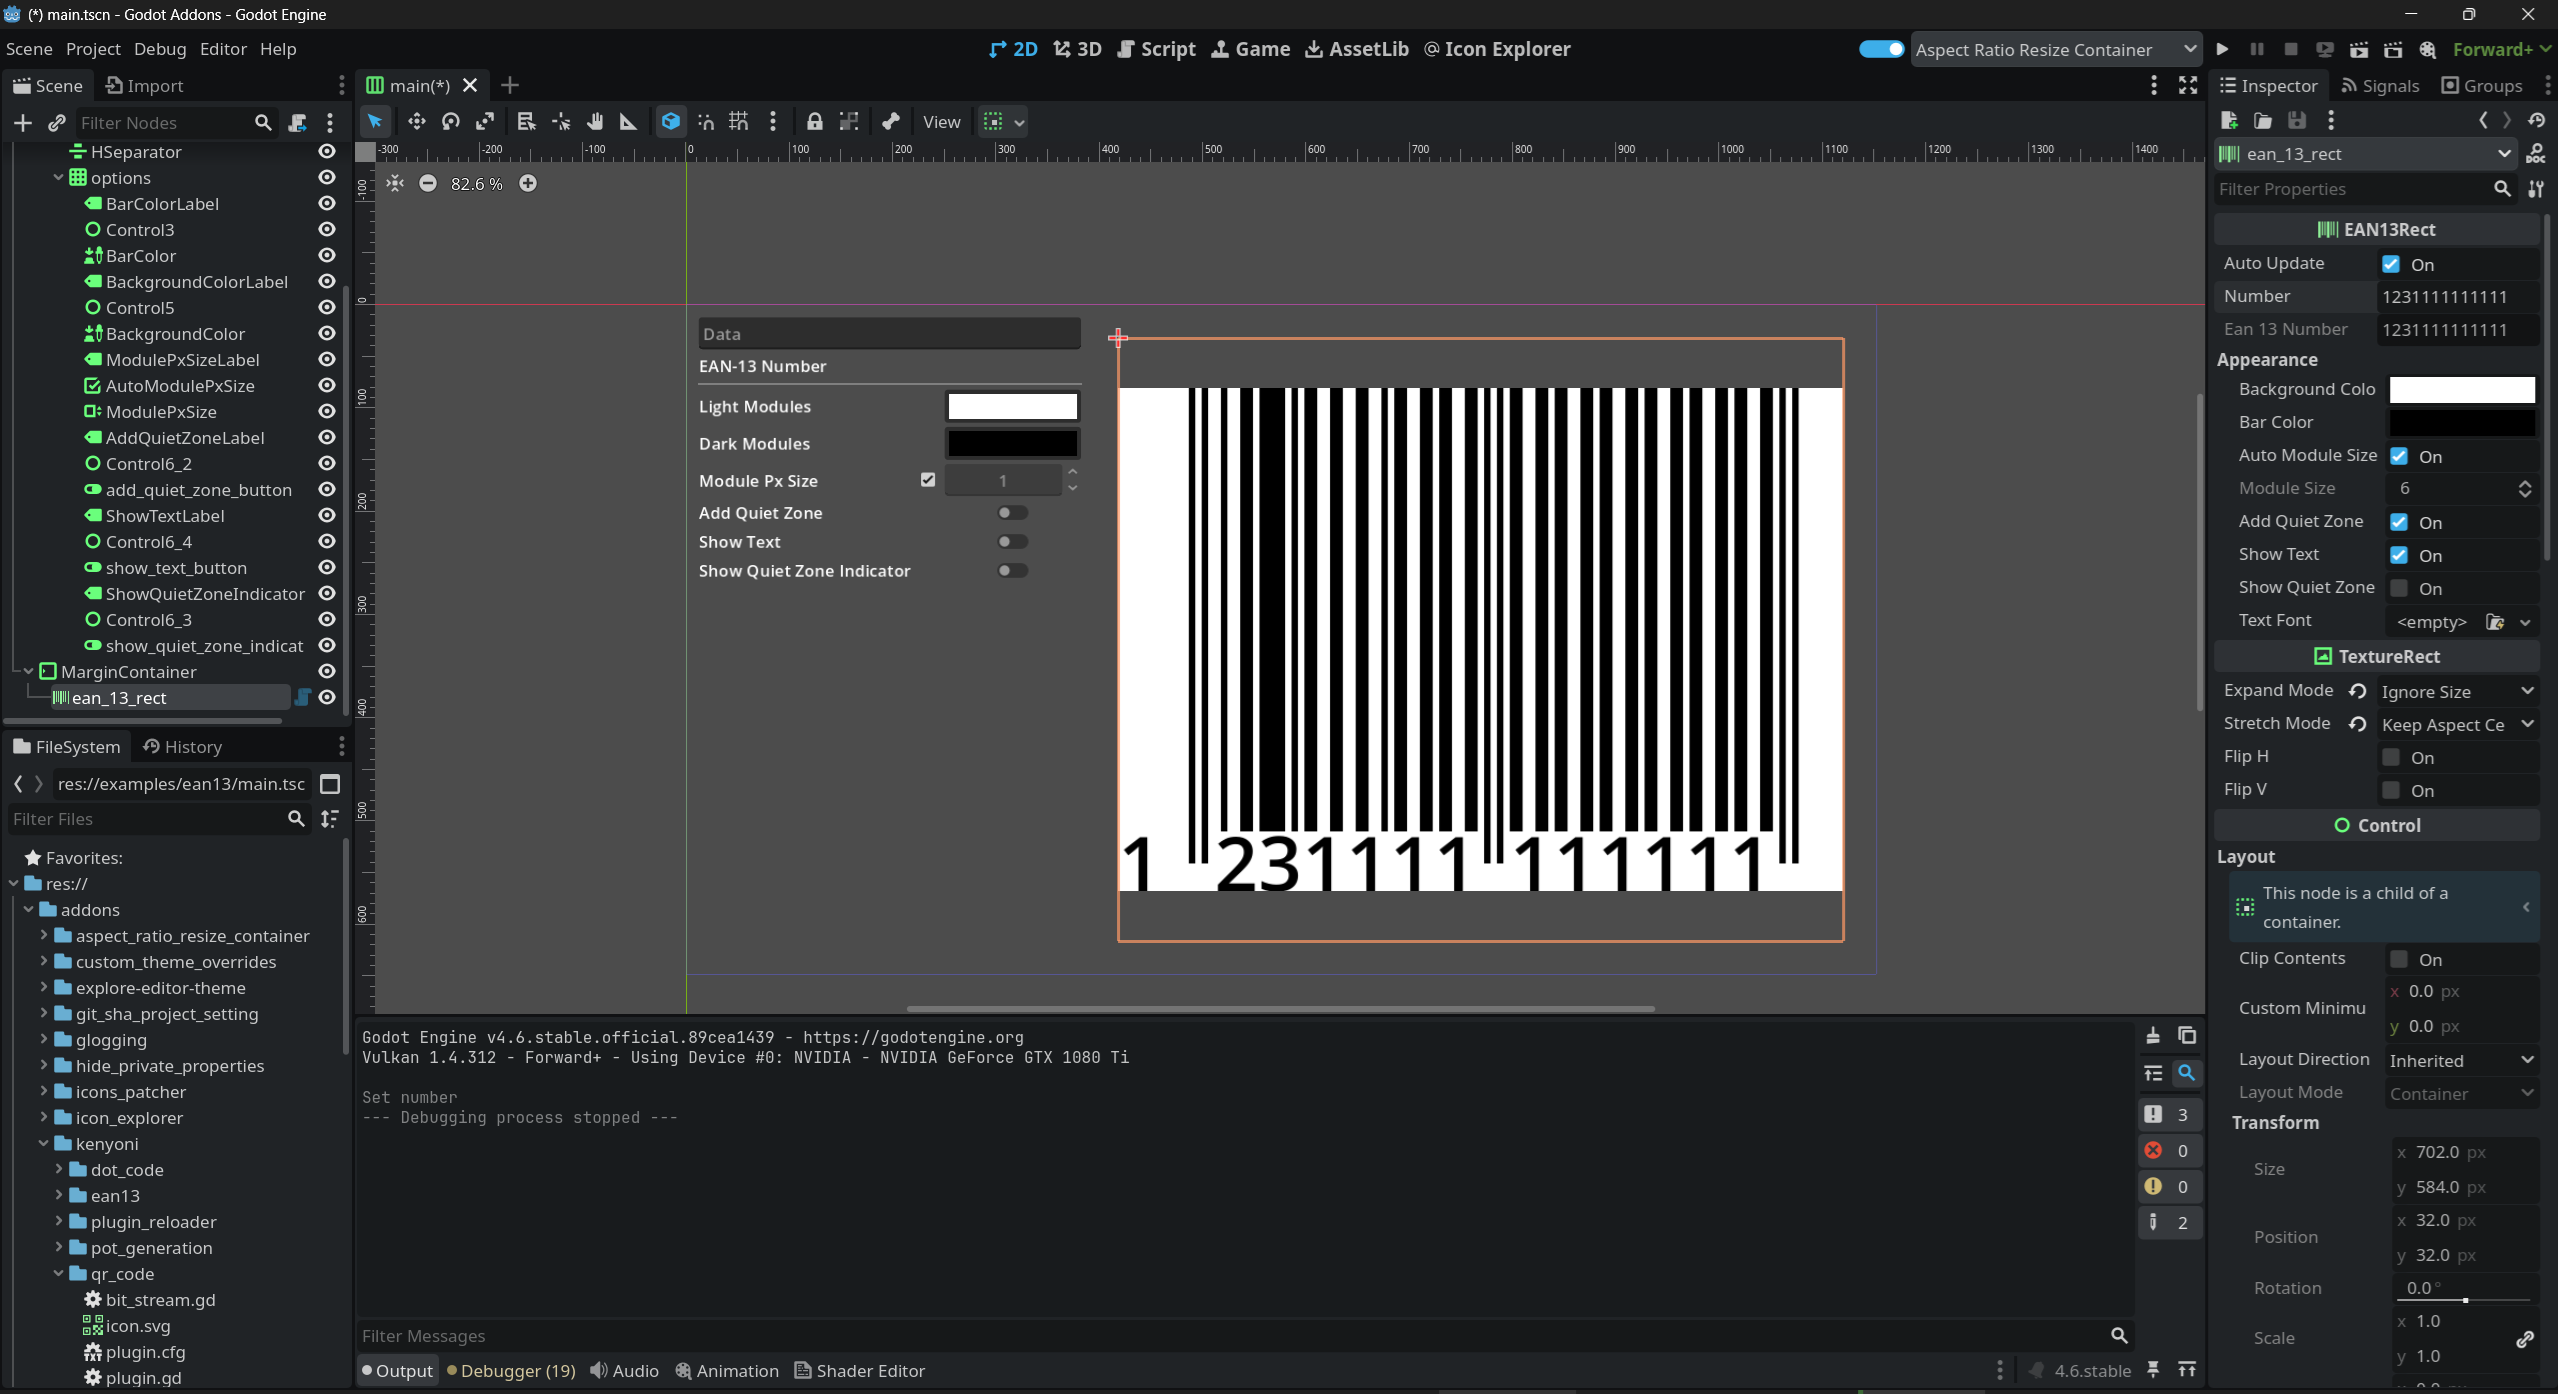Collapse the options node in scene tree
The width and height of the screenshot is (2558, 1394).
tap(58, 178)
